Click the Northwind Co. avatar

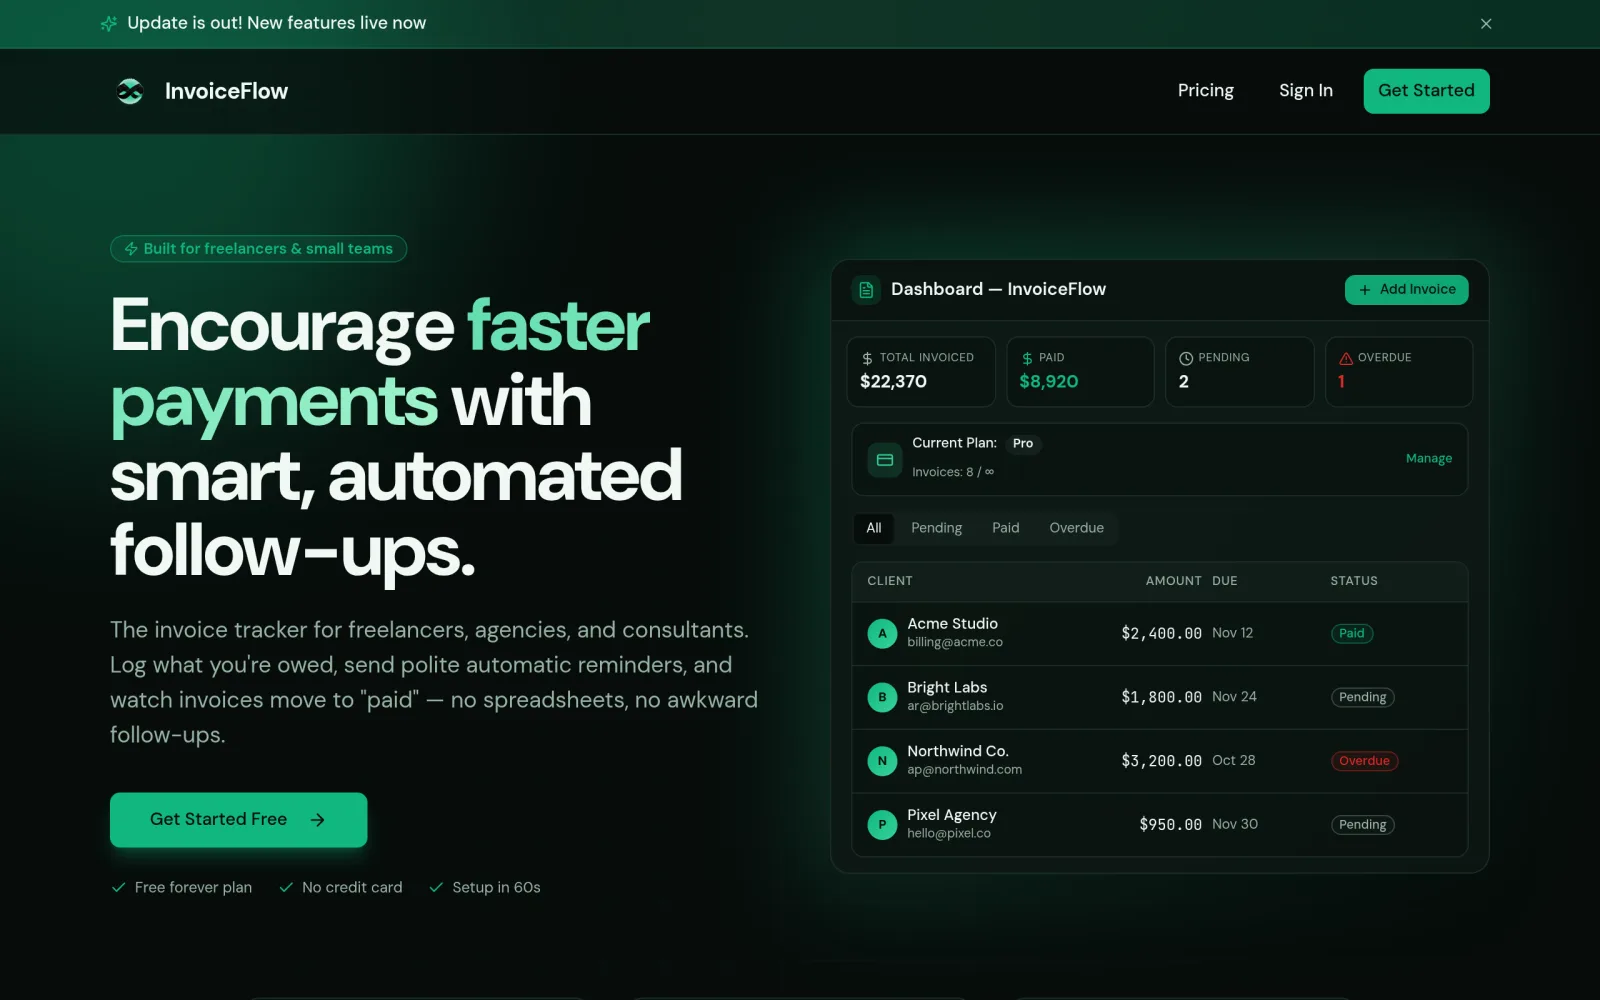[x=882, y=761]
